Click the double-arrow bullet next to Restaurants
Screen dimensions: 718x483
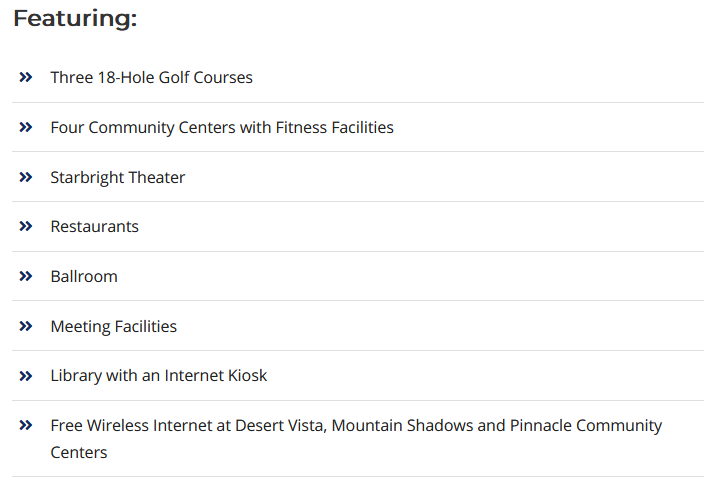click(26, 226)
